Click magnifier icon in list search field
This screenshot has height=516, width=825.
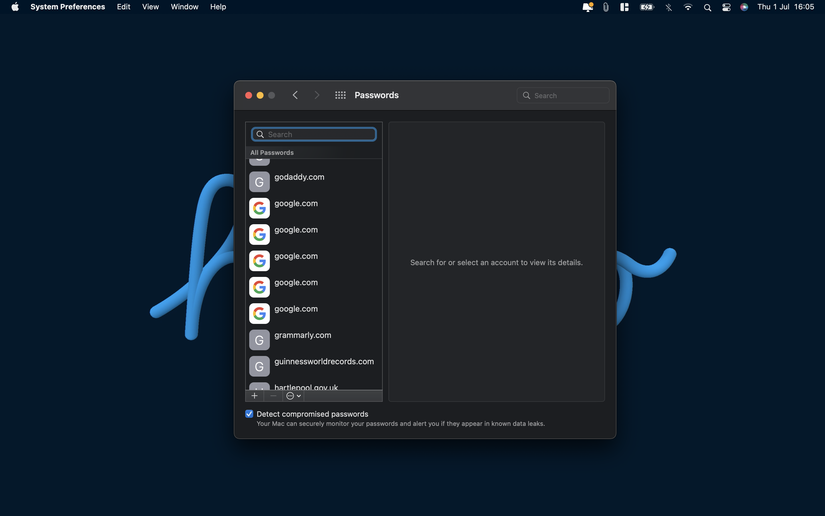[260, 134]
